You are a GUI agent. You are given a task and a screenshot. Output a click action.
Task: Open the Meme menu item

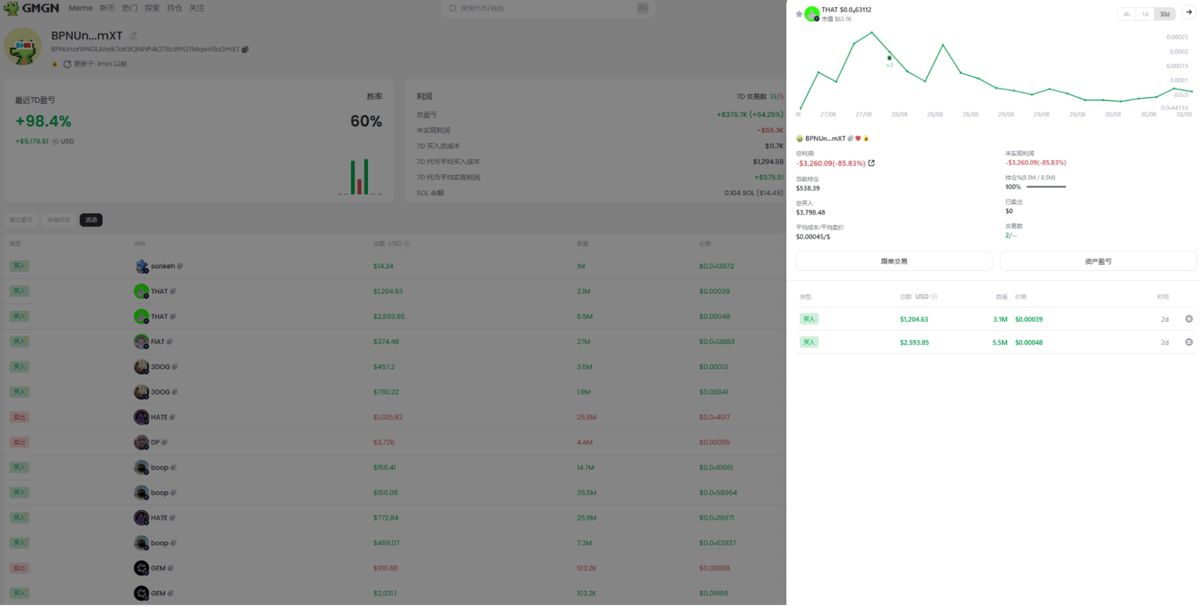(x=80, y=8)
